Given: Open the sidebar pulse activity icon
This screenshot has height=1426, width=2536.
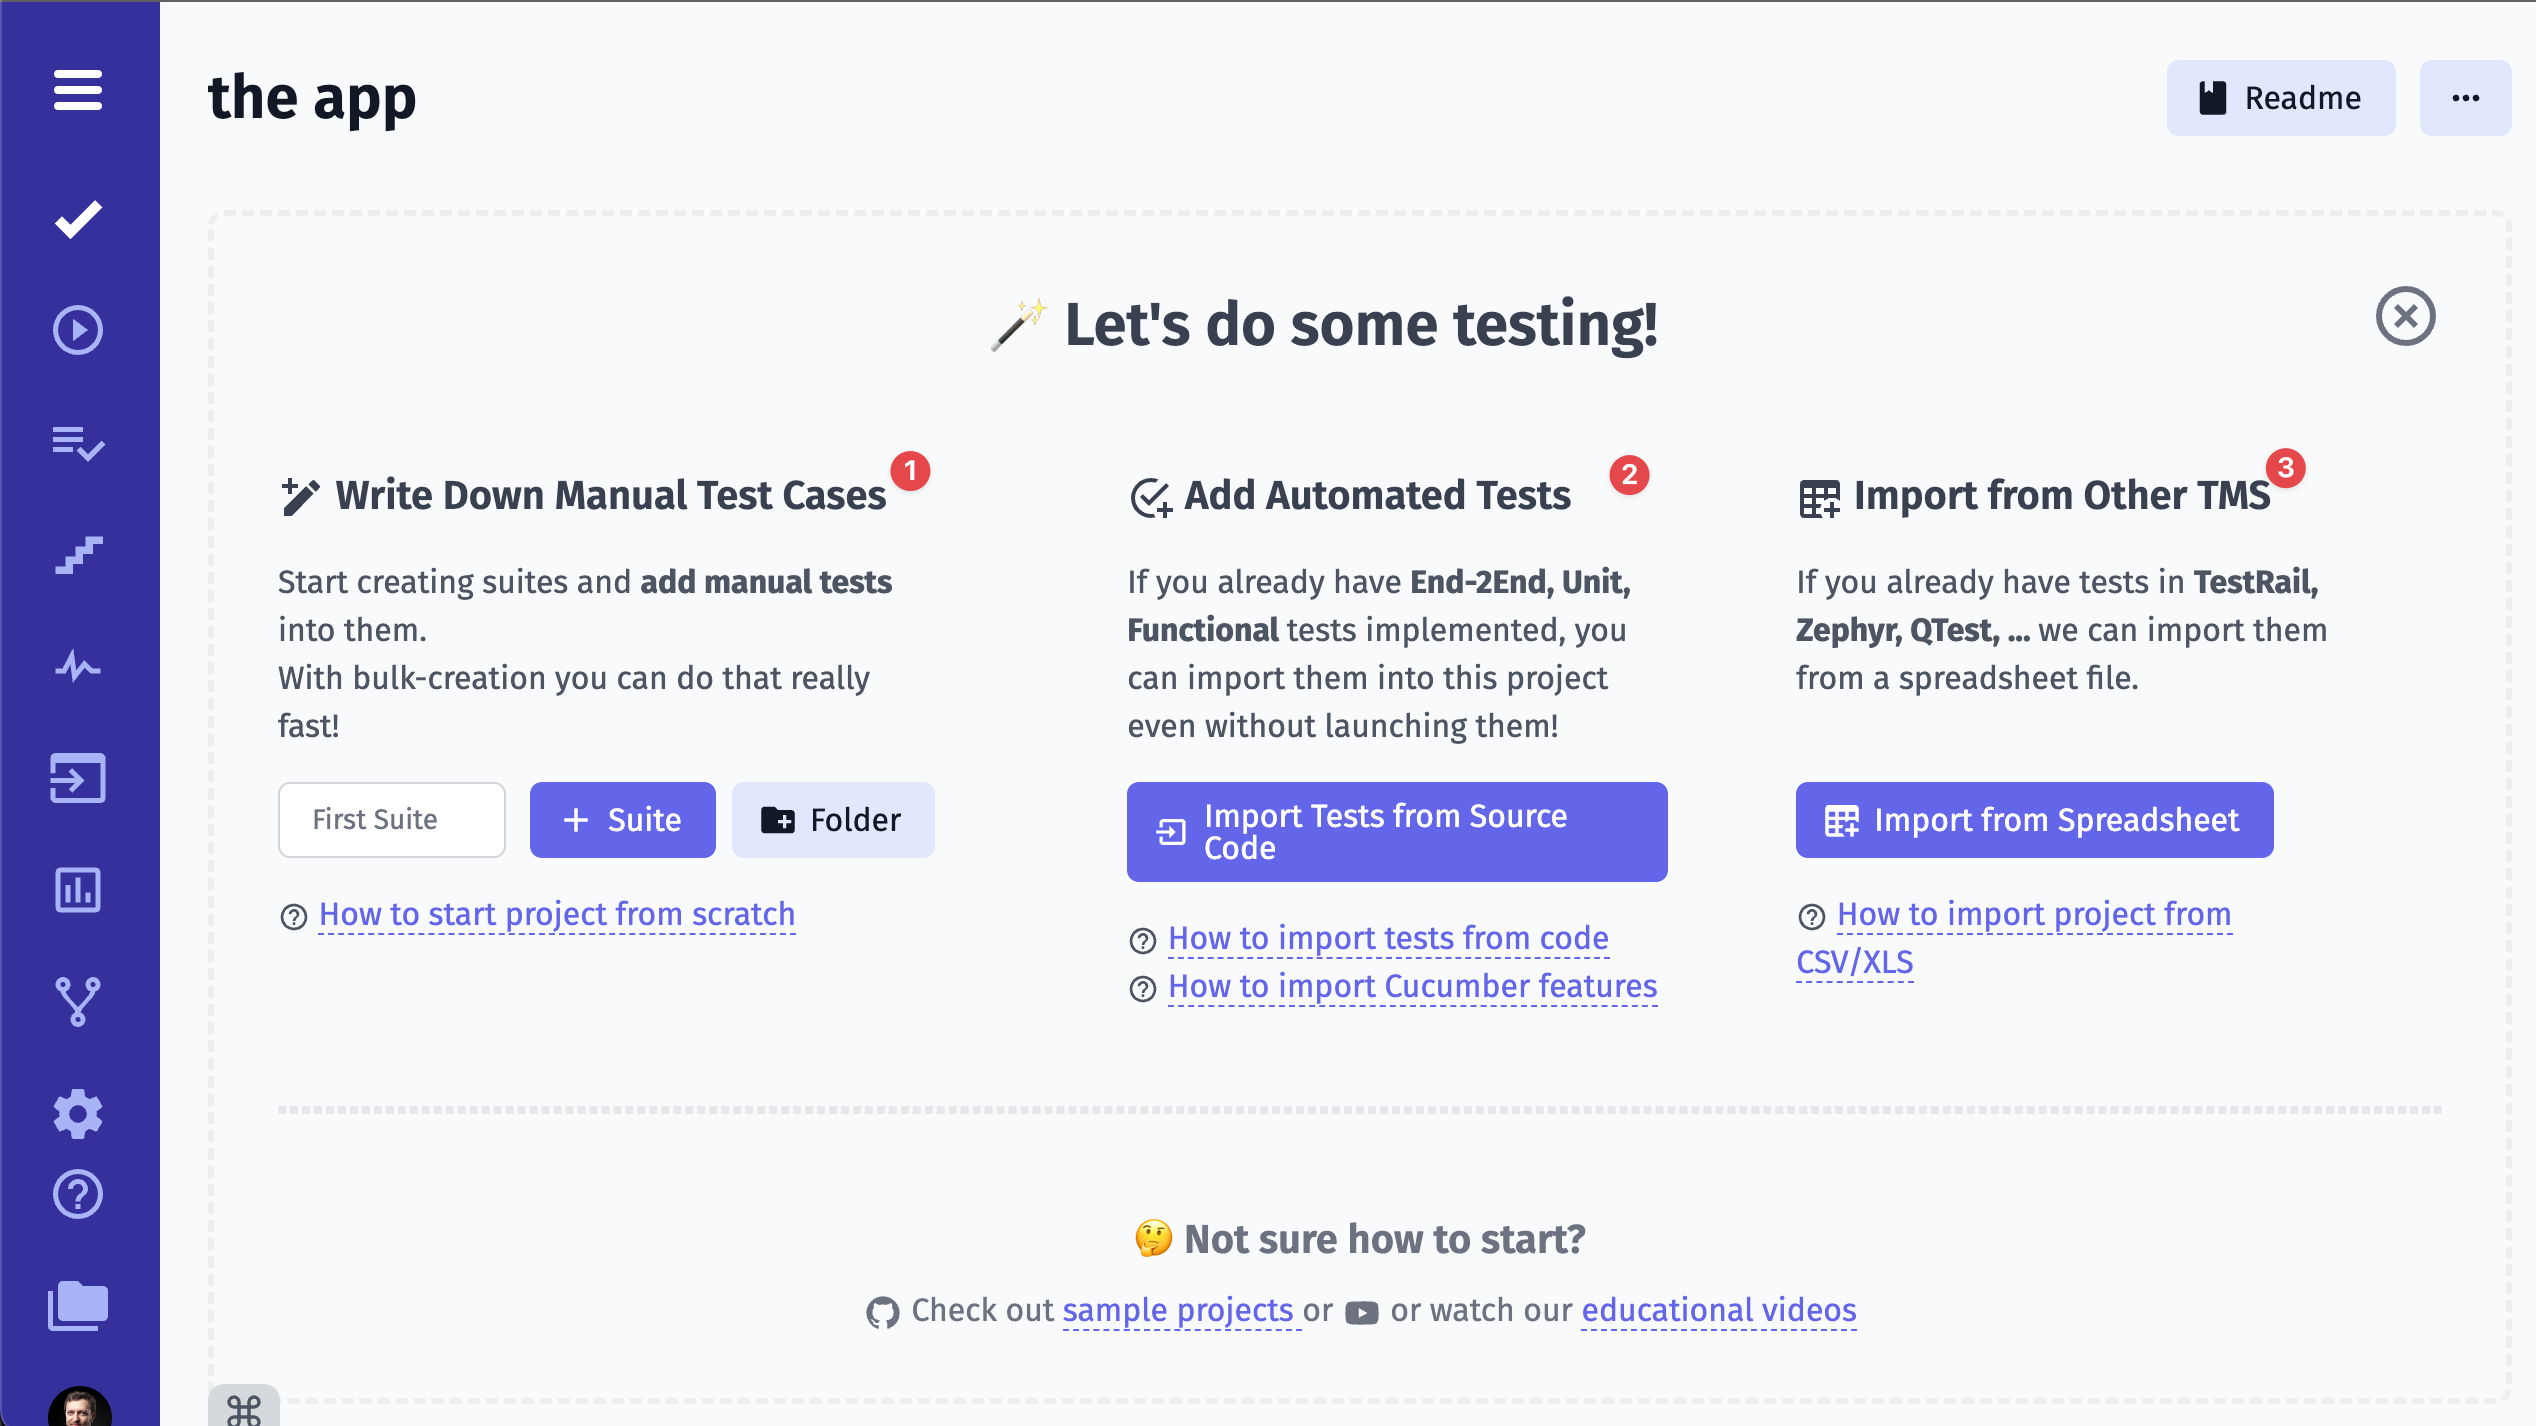Looking at the screenshot, I should pyautogui.click(x=78, y=666).
